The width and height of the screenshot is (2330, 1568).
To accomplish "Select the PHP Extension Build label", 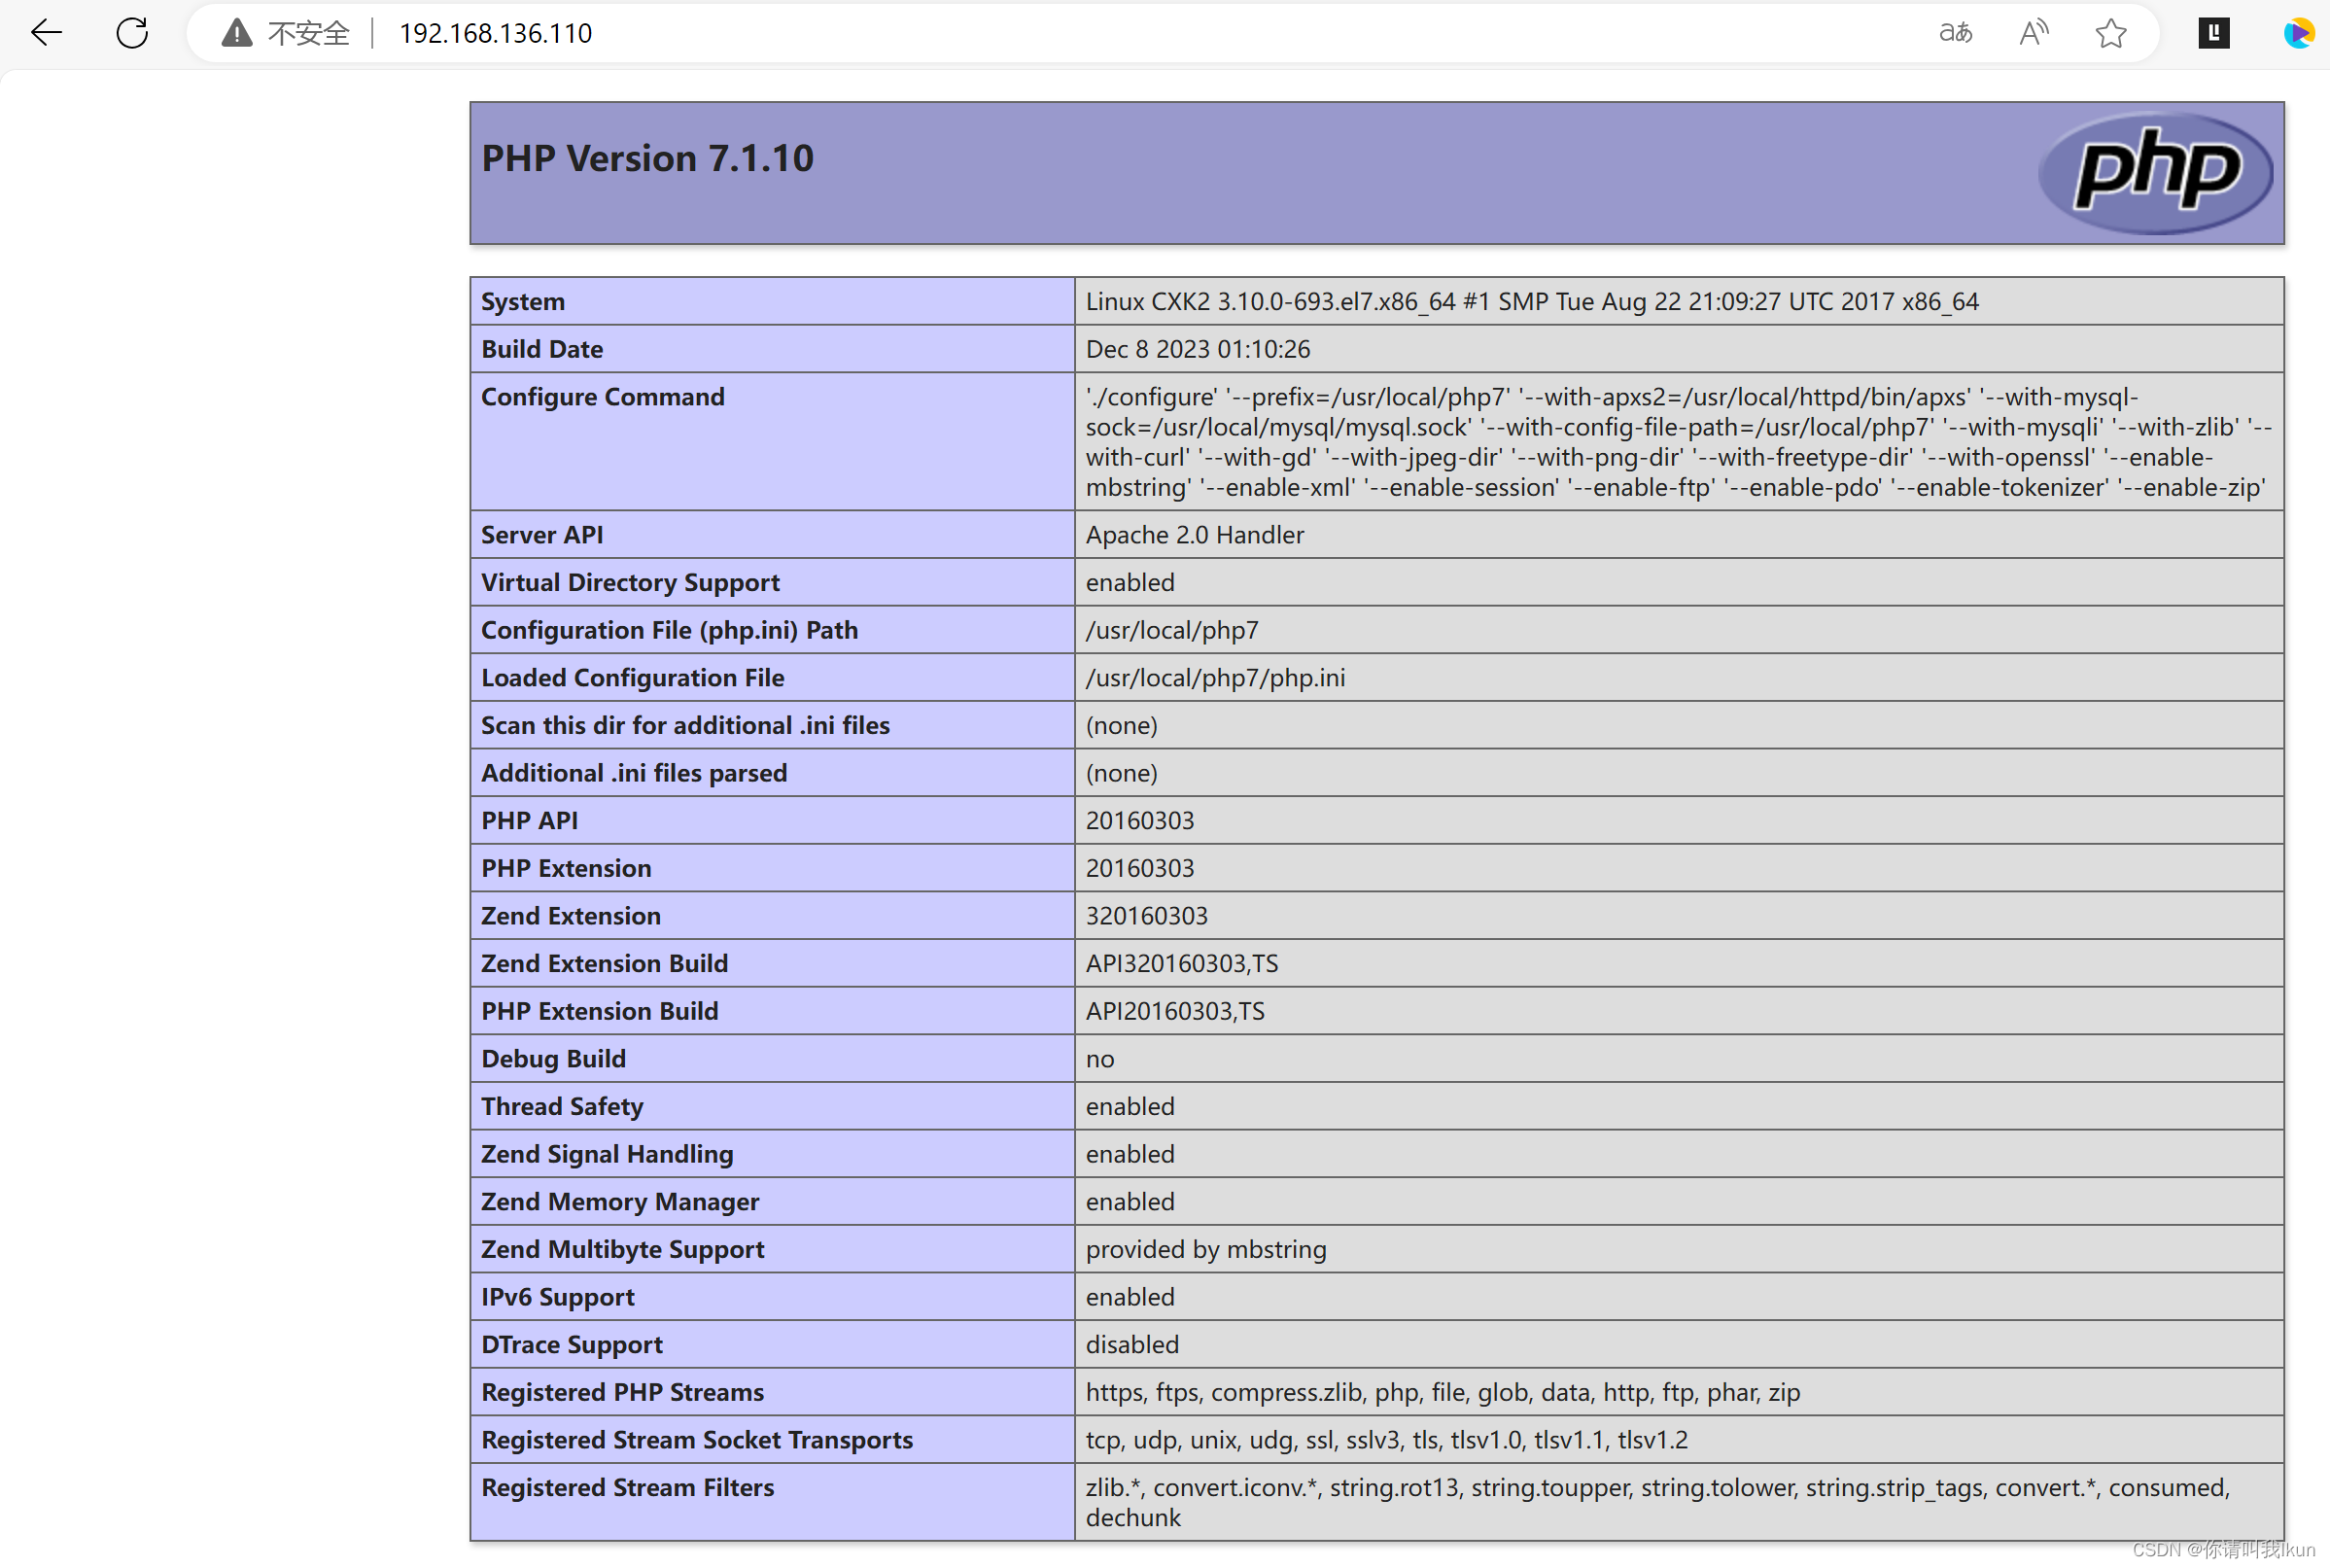I will click(599, 1011).
